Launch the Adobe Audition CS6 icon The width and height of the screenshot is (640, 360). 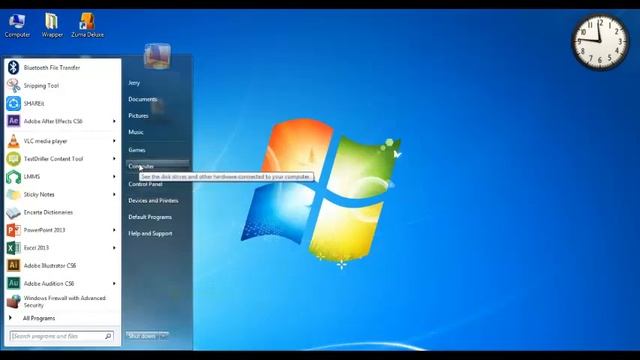coord(13,283)
